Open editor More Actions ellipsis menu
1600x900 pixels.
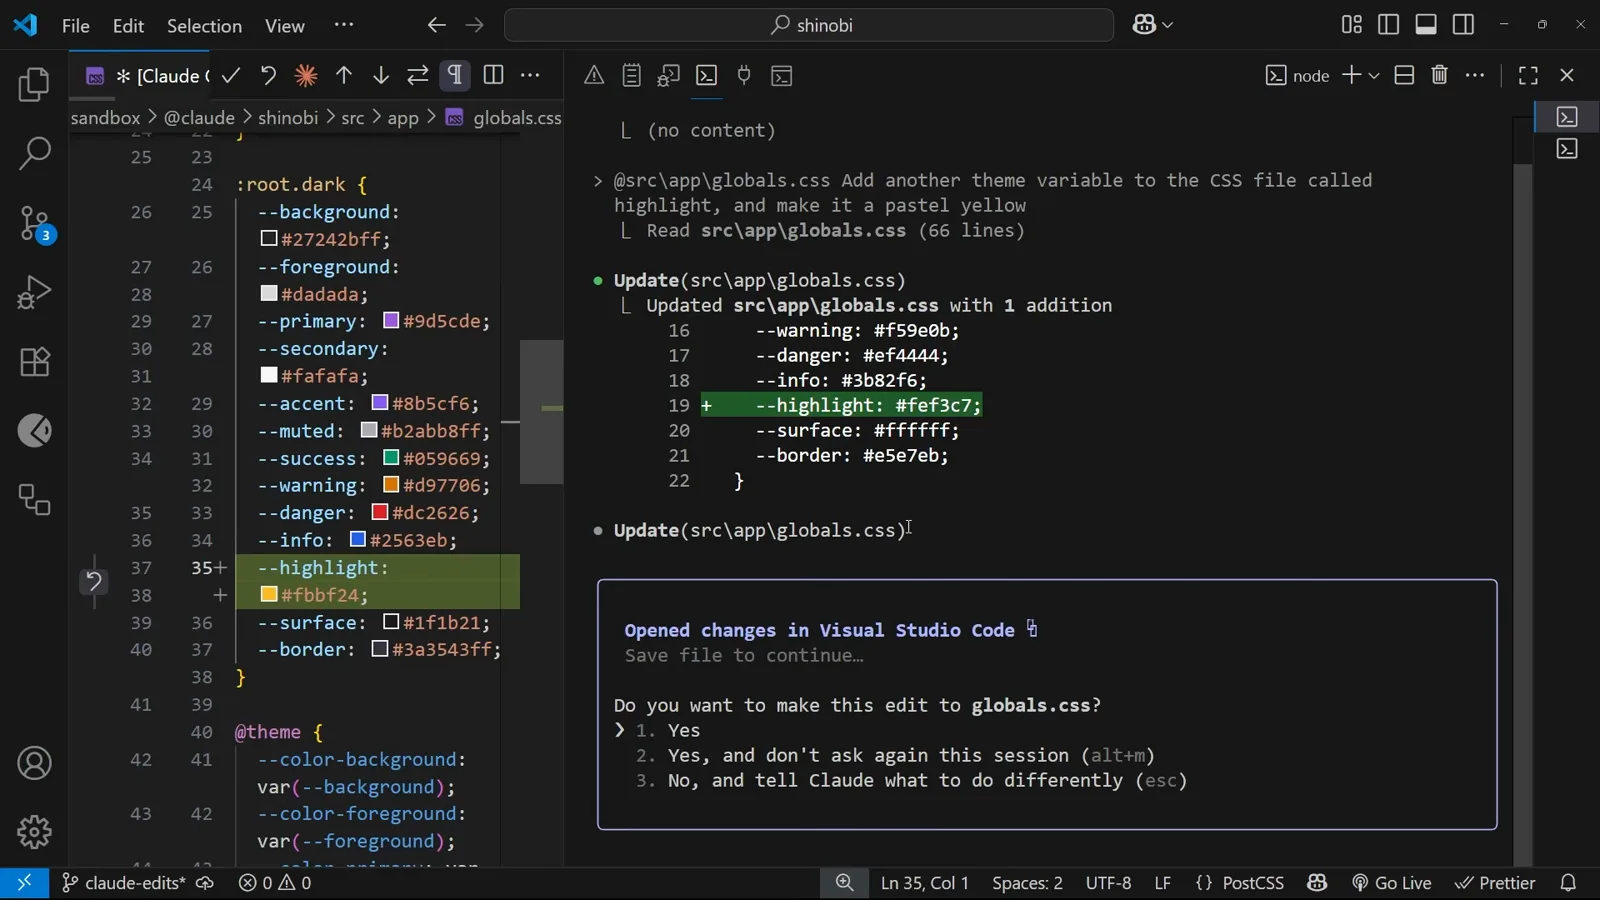click(531, 75)
